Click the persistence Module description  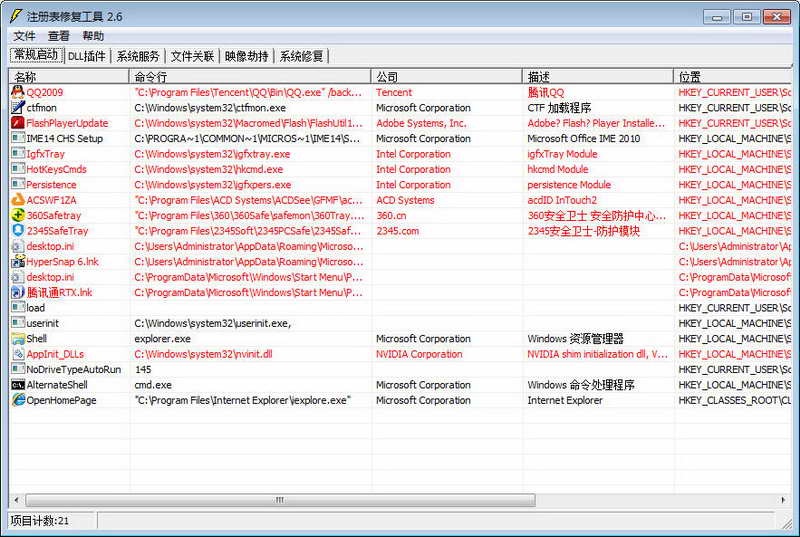[x=569, y=185]
